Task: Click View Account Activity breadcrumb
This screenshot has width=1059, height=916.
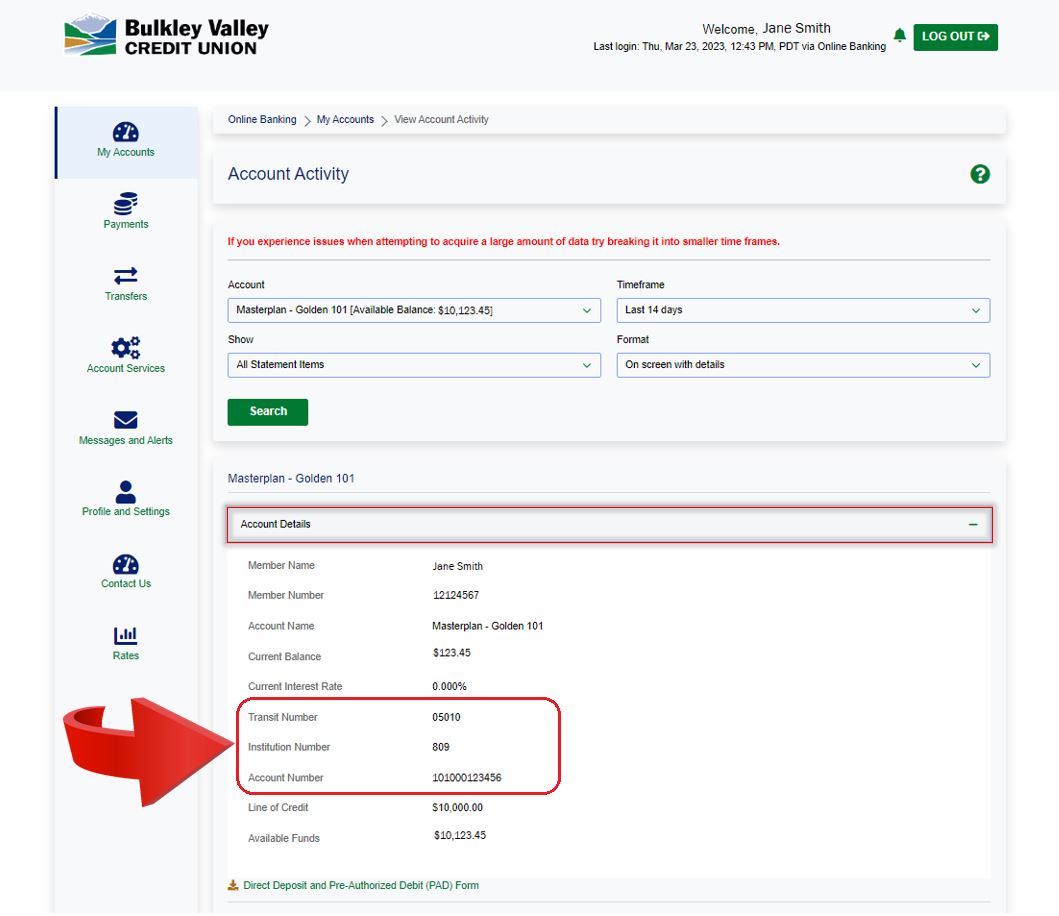Action: coord(441,120)
